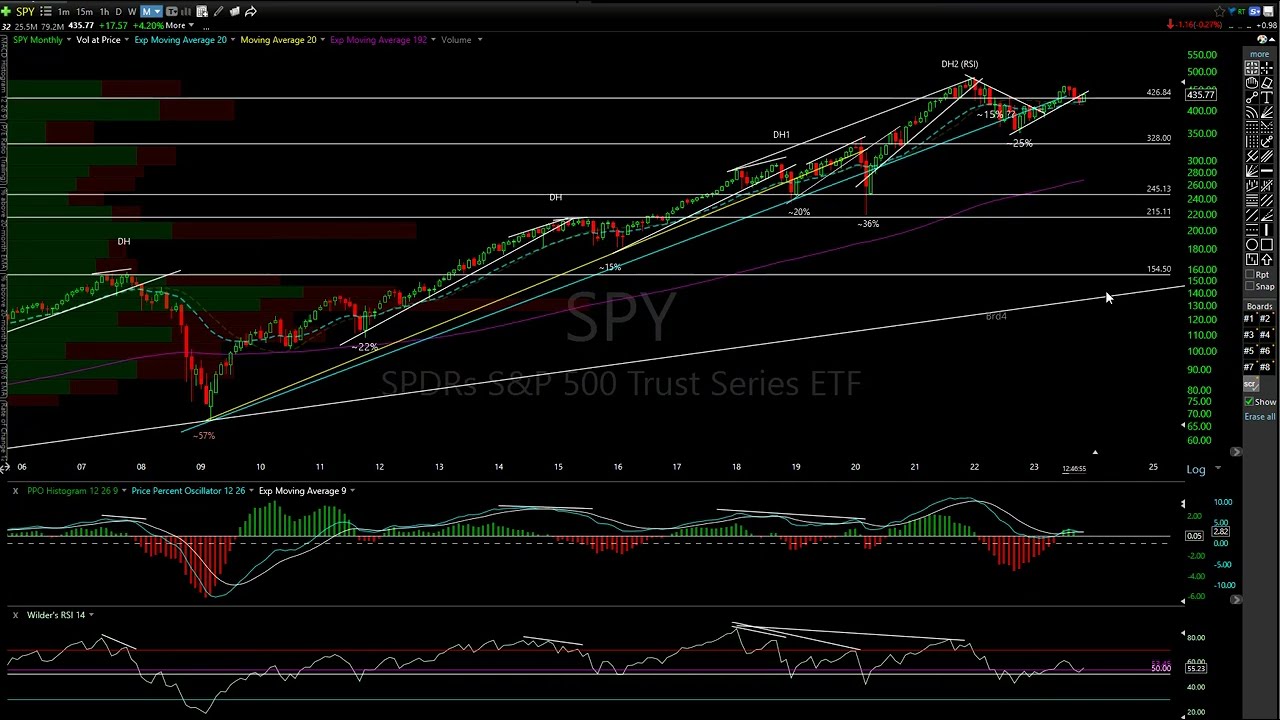Switch to drawing board #2

point(1265,319)
